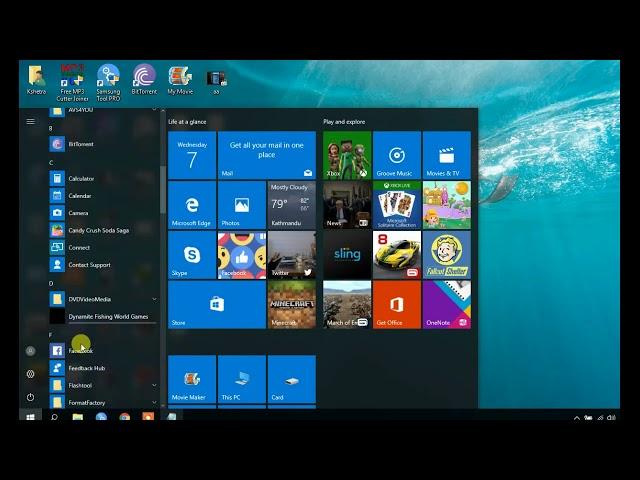
Task: Expand the Flashtool folder
Action: tap(154, 385)
